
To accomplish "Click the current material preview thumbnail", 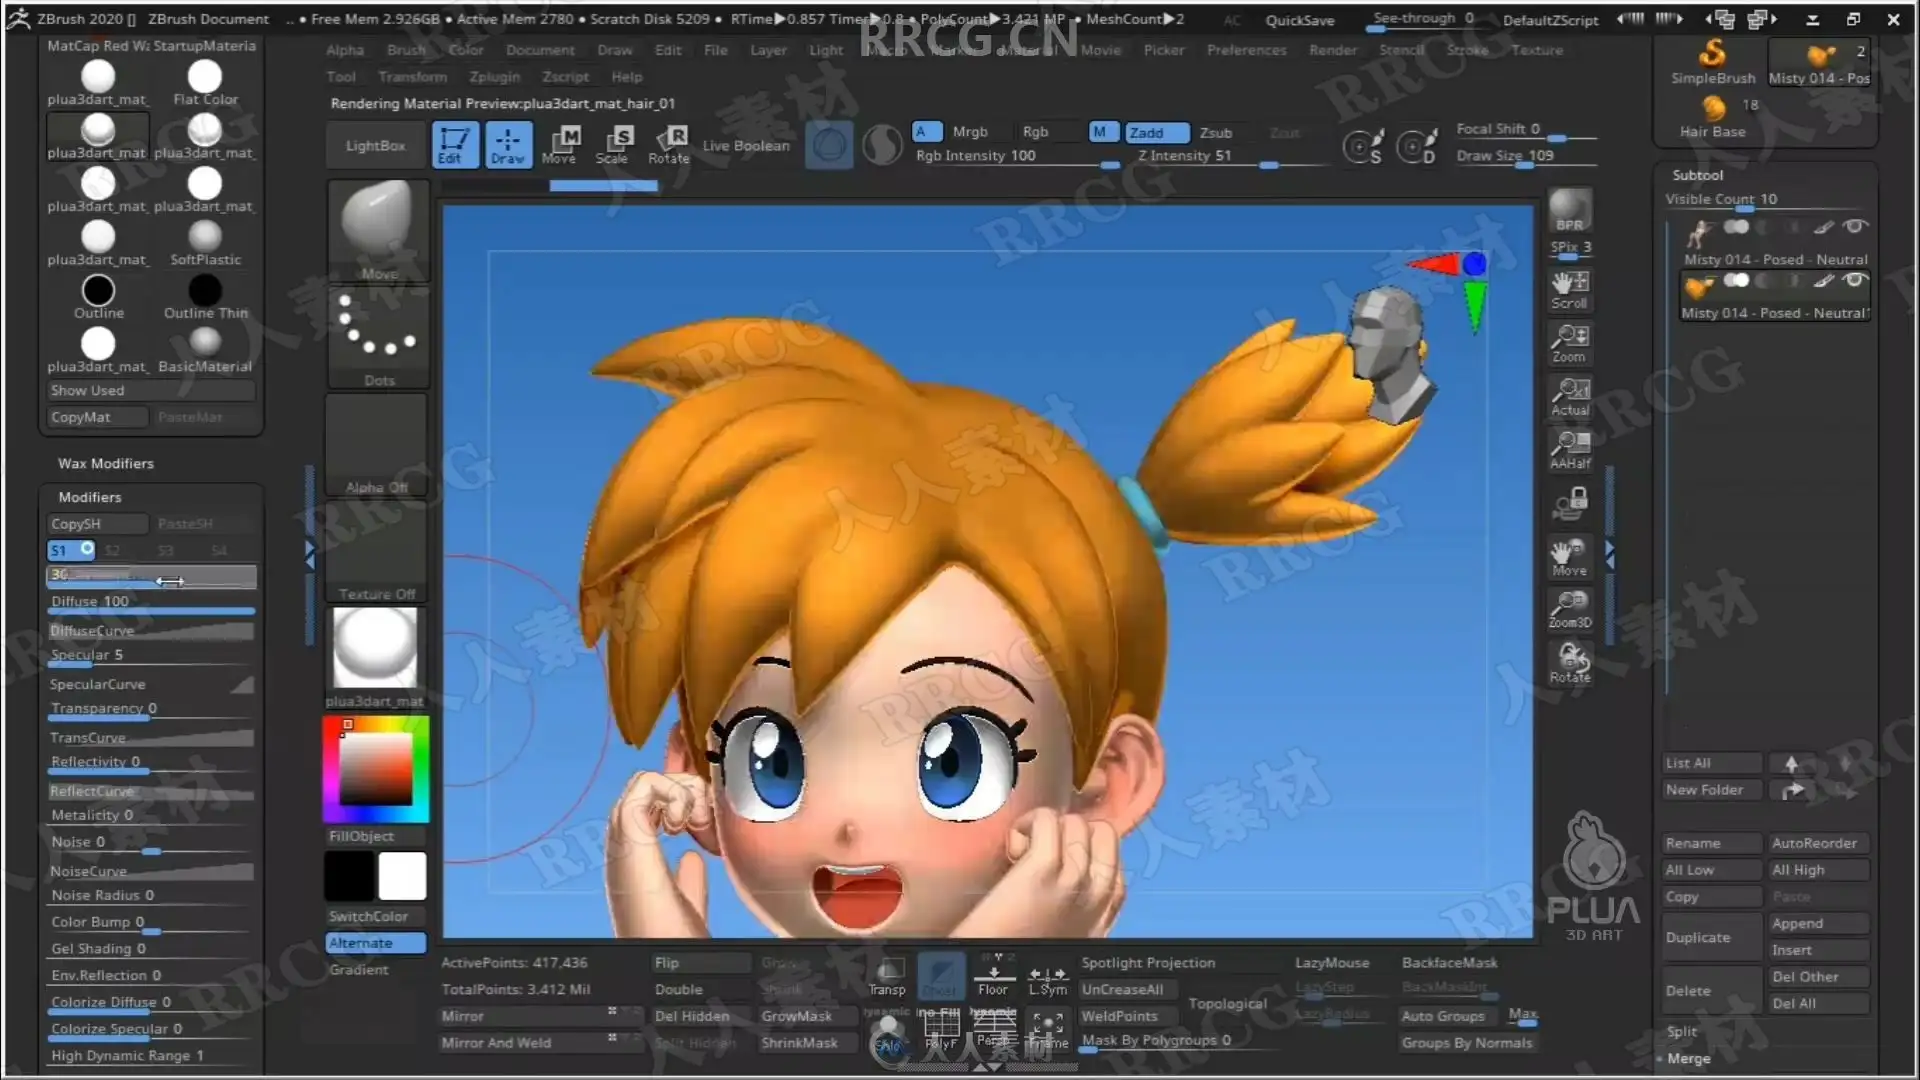I will (376, 648).
